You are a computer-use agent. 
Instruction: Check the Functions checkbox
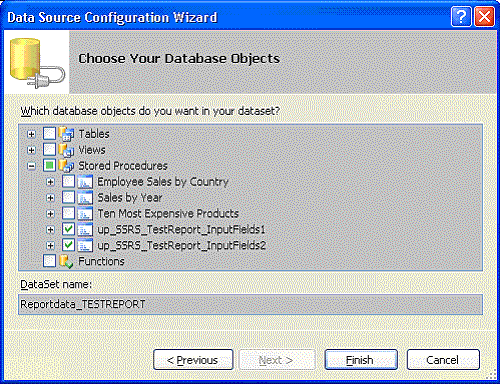click(49, 261)
